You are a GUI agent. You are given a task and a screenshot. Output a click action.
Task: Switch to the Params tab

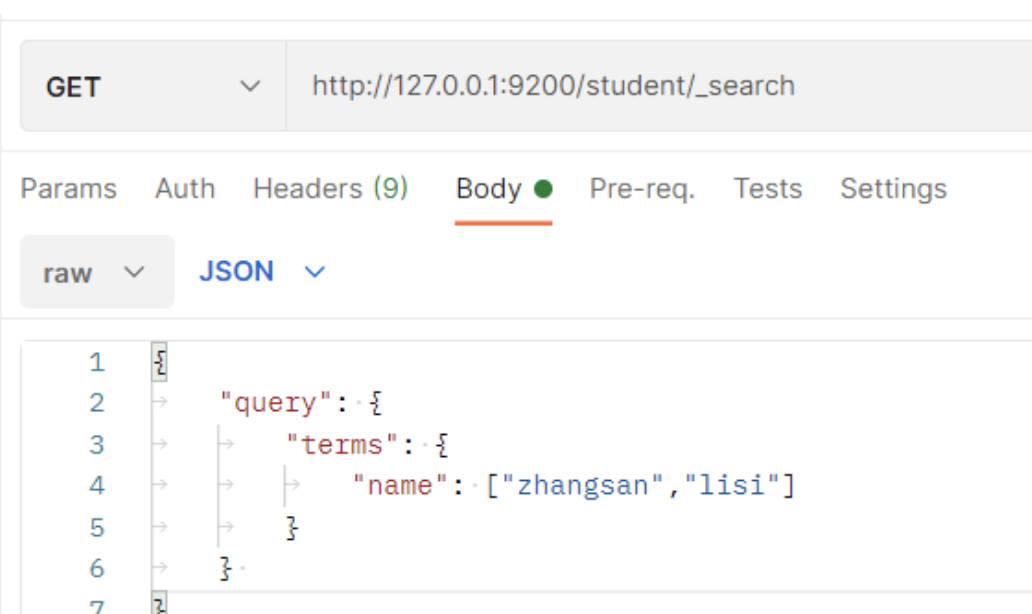(x=69, y=189)
